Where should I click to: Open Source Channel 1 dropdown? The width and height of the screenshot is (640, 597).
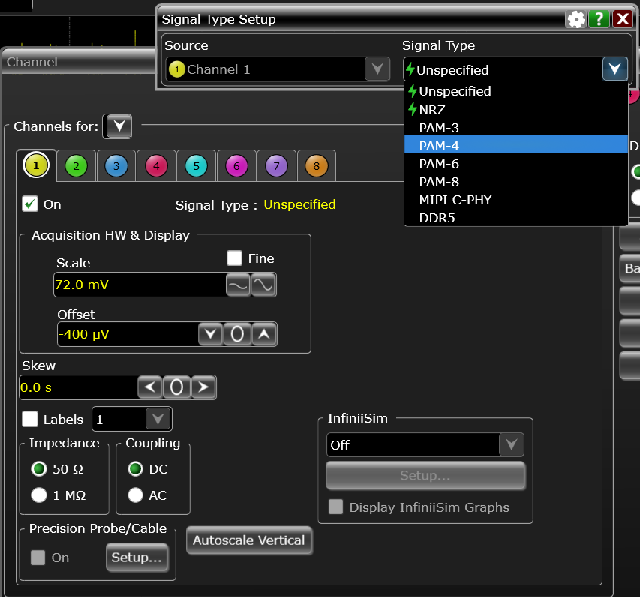point(377,69)
